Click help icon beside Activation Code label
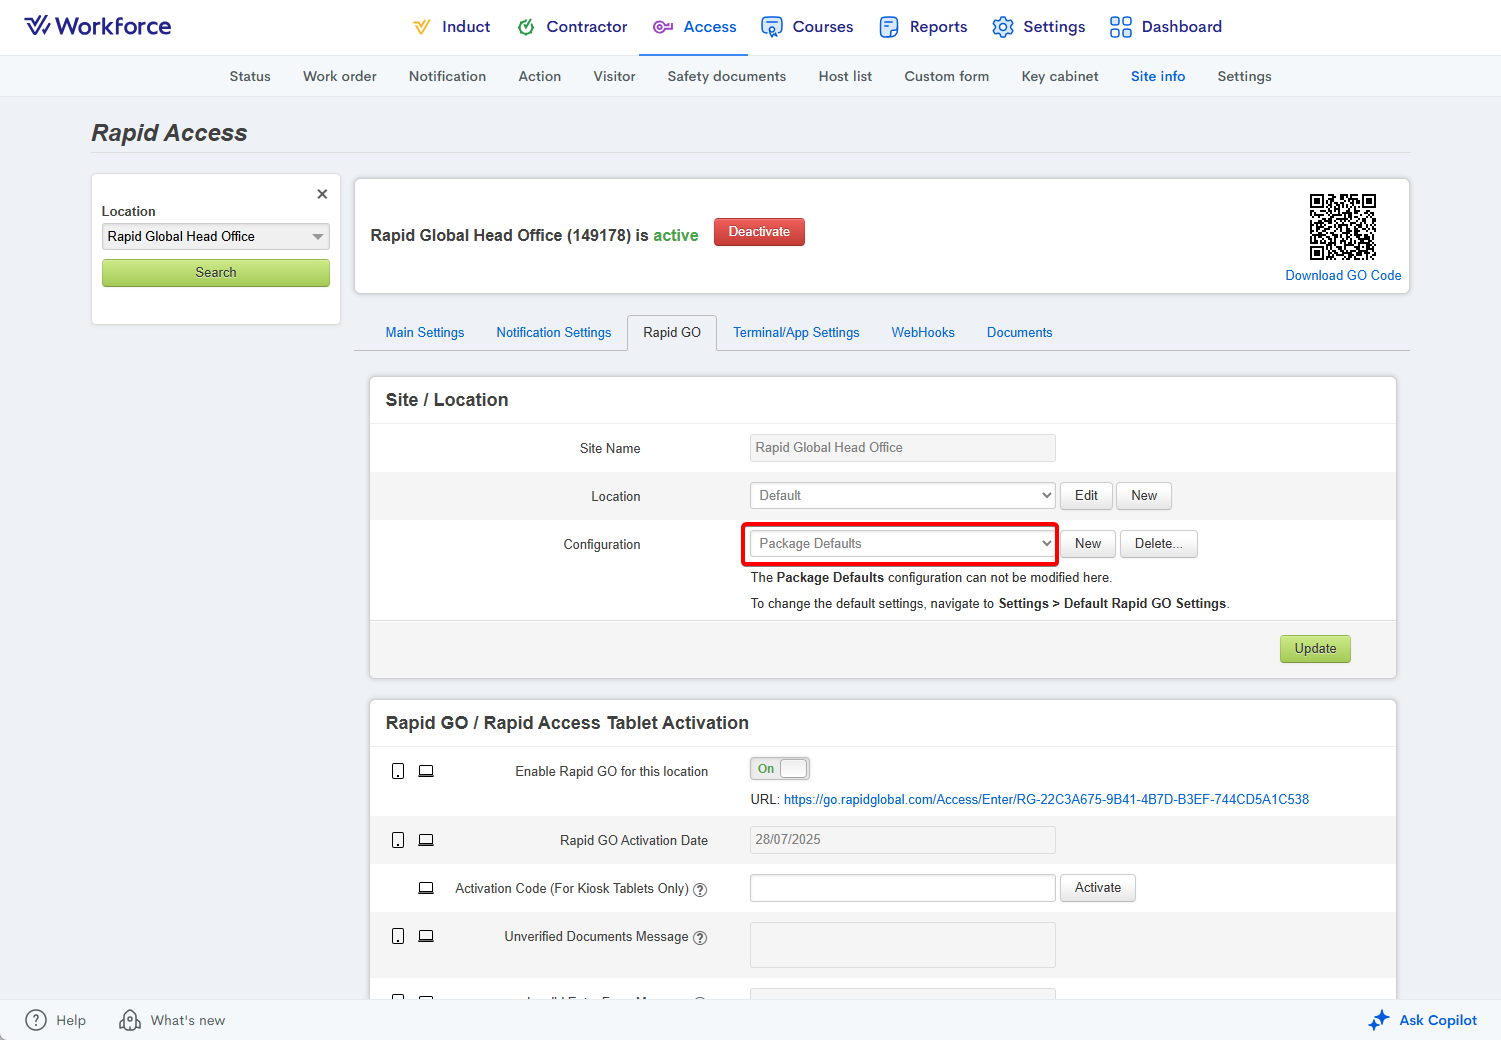This screenshot has width=1501, height=1040. (x=700, y=890)
